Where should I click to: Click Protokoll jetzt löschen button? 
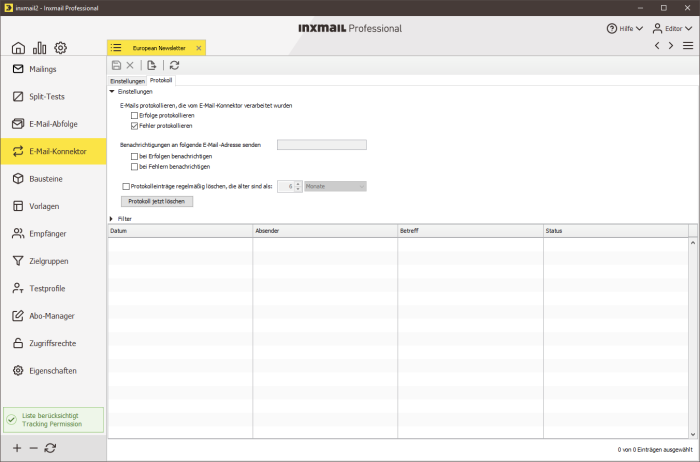pos(157,201)
